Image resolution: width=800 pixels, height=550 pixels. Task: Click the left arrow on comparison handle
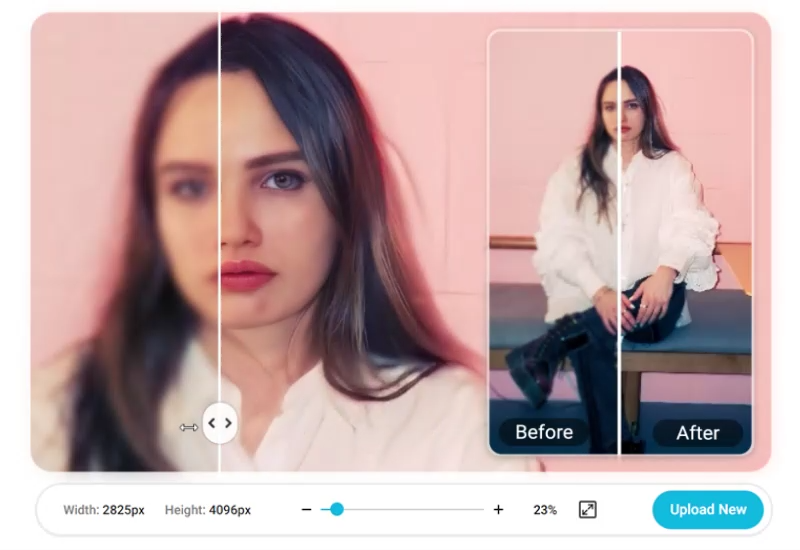pos(212,423)
